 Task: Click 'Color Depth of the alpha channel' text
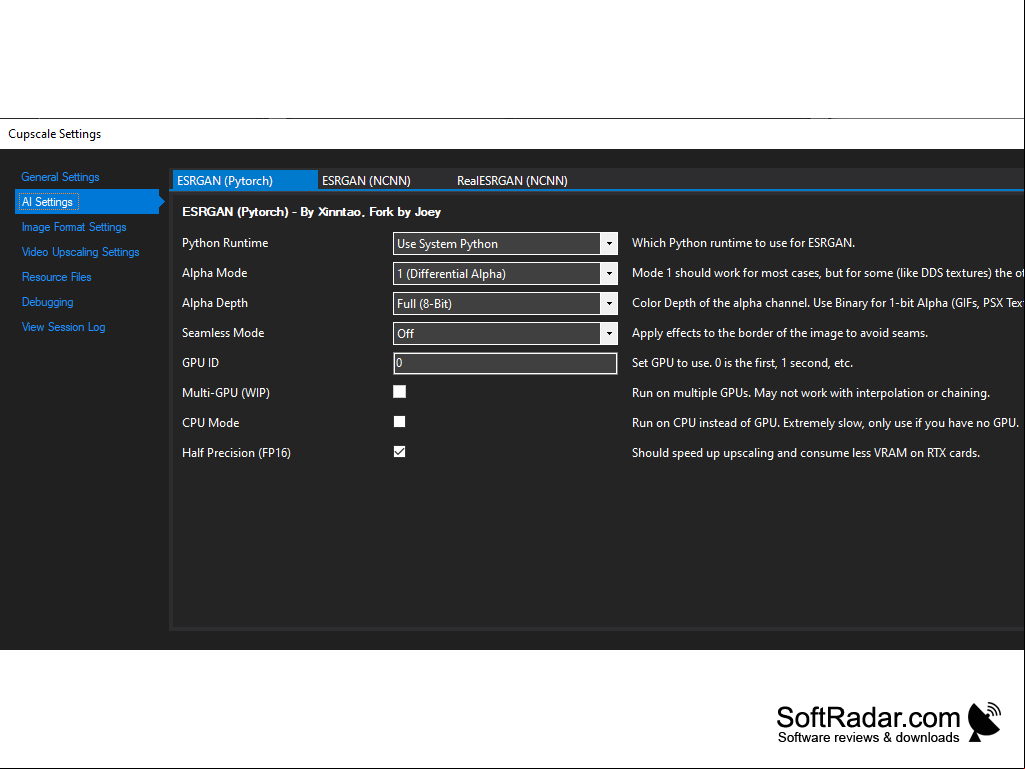click(828, 303)
